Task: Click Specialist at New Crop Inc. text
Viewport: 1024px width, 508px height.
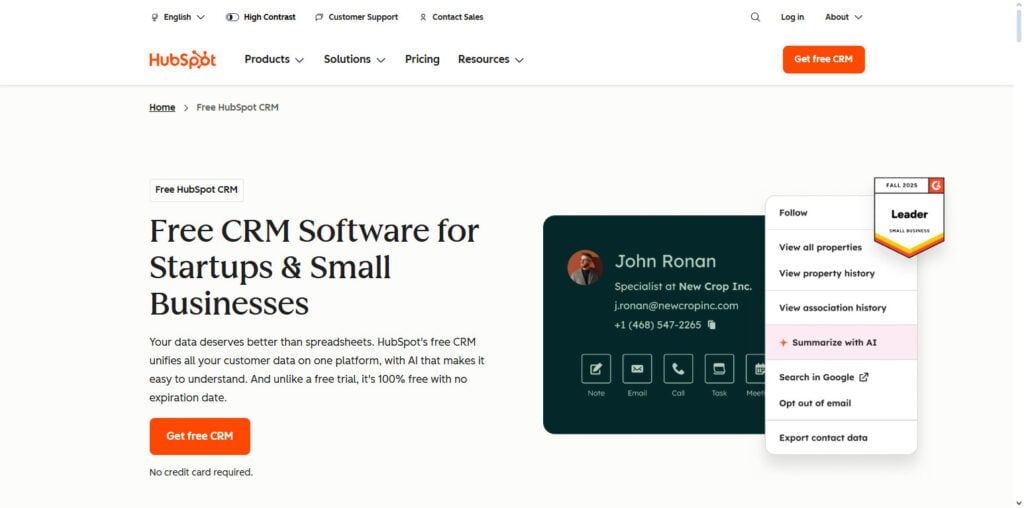Action: (x=683, y=287)
